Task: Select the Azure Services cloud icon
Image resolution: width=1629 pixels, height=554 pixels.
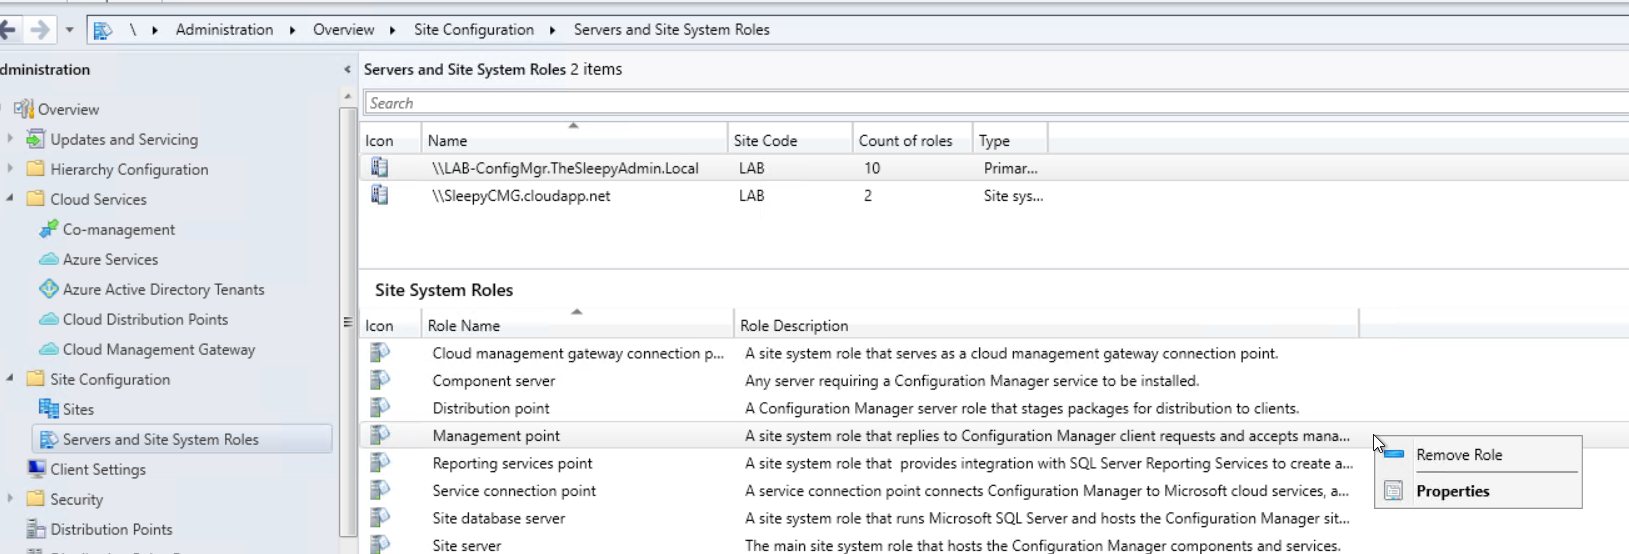Action: coord(48,259)
